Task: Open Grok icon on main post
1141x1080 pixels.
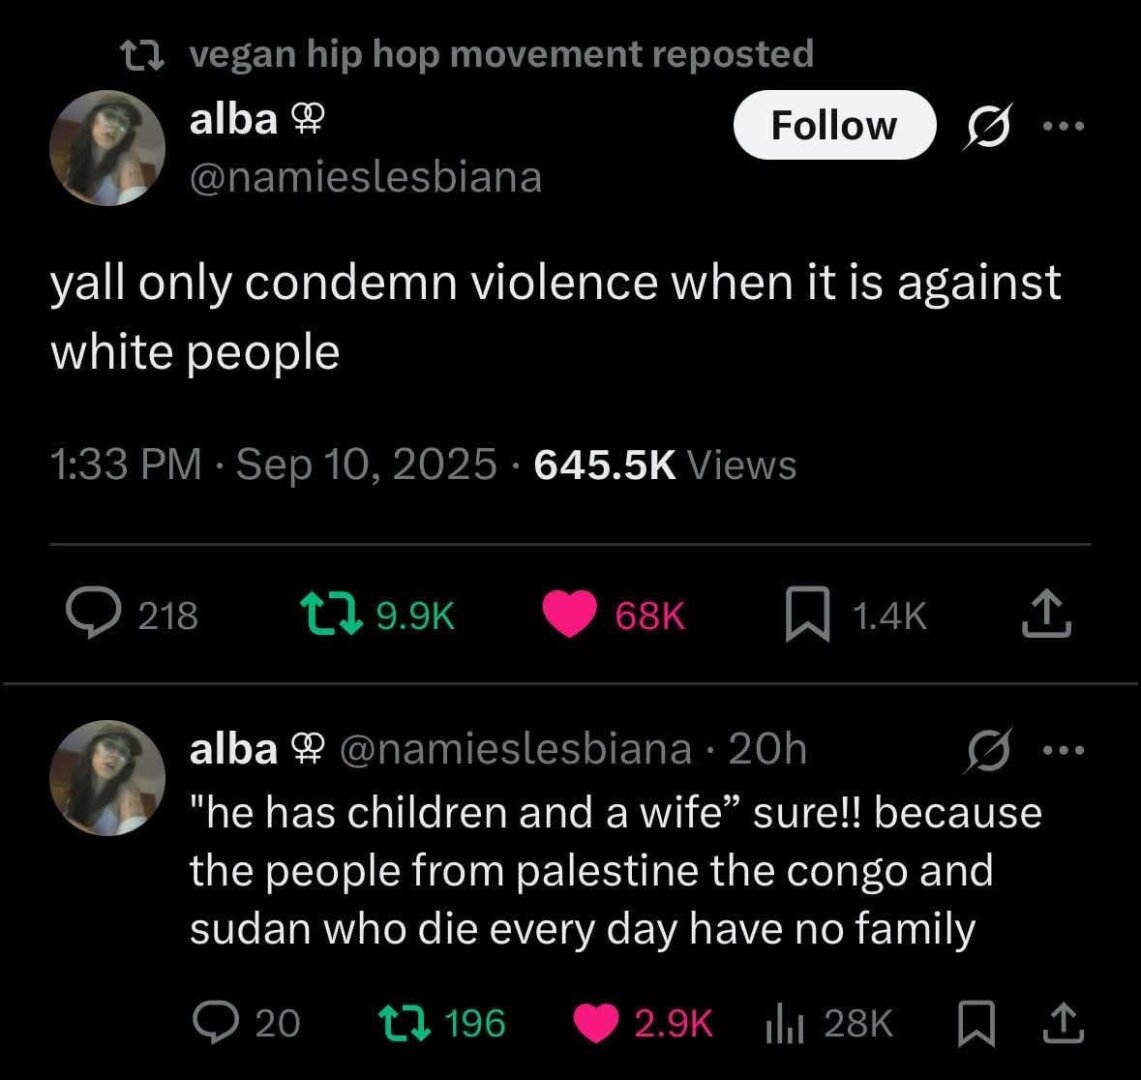Action: [x=987, y=126]
